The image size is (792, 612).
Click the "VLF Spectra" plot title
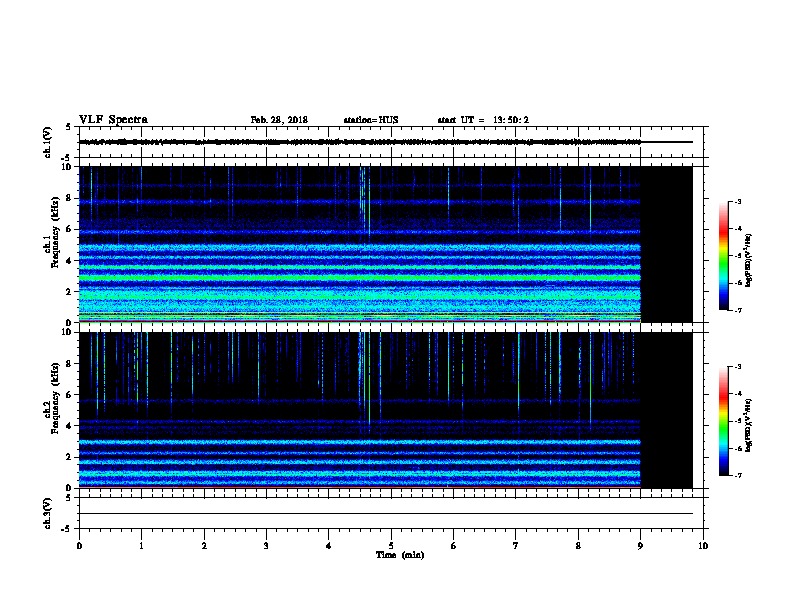[113, 120]
